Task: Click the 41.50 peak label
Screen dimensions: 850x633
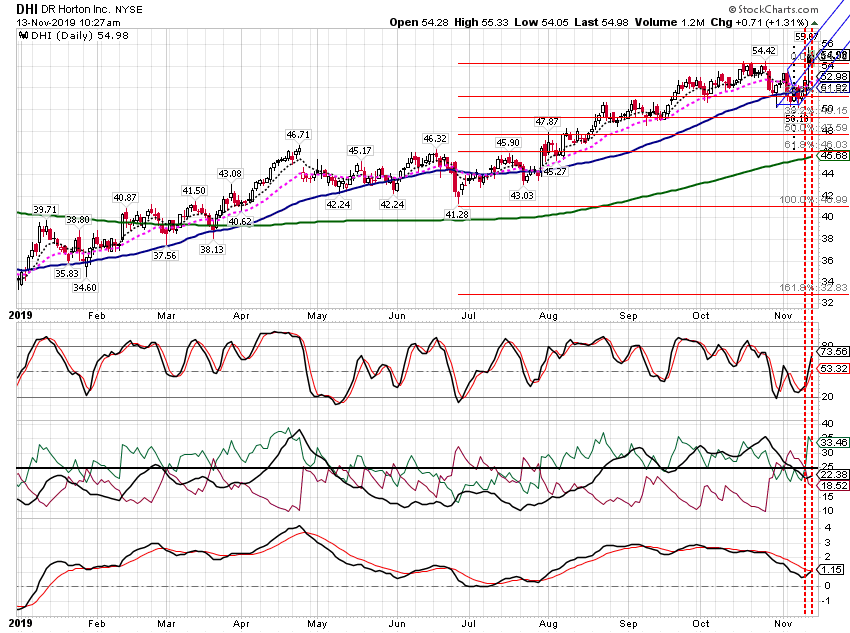Action: (194, 191)
